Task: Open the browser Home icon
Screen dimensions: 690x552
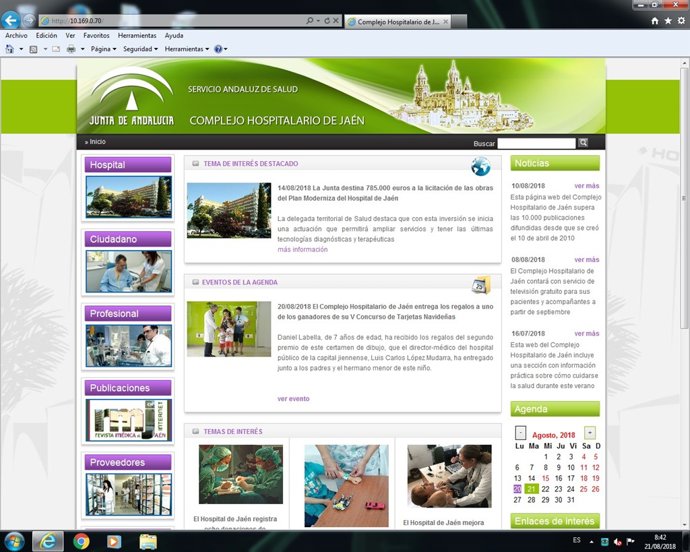Action: point(655,21)
